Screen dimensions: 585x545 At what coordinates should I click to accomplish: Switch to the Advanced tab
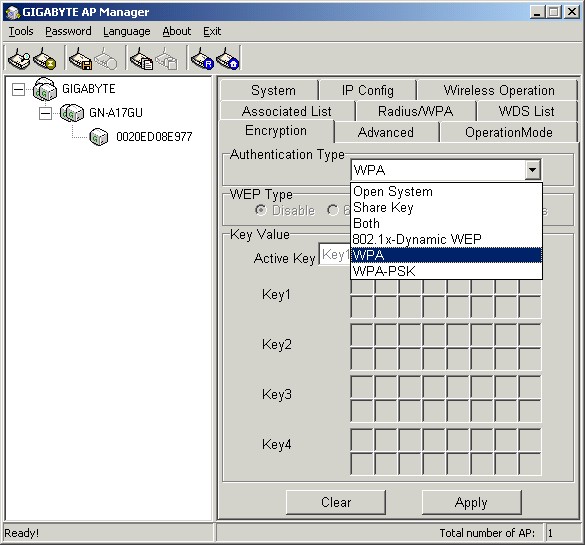386,132
